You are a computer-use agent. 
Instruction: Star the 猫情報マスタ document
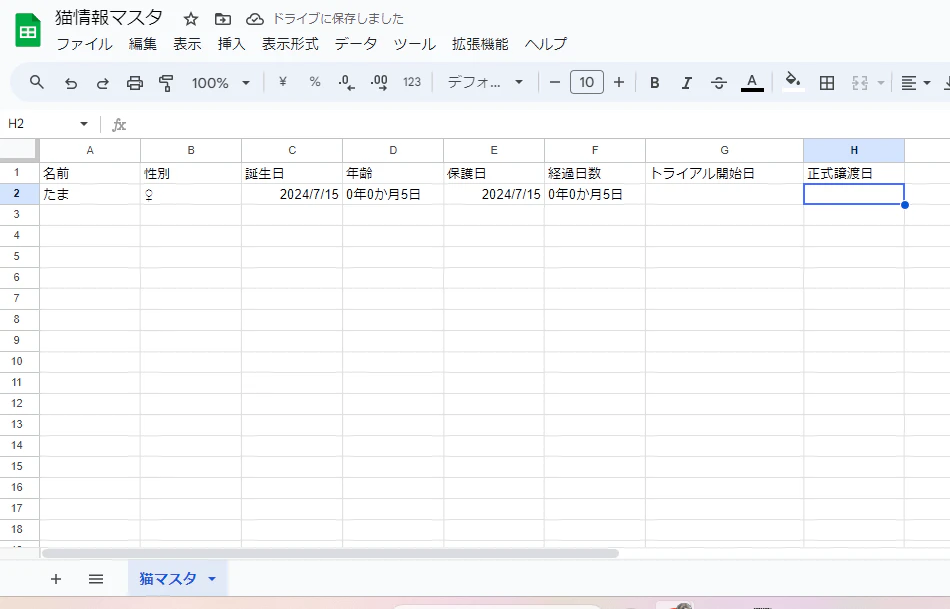pyautogui.click(x=191, y=19)
